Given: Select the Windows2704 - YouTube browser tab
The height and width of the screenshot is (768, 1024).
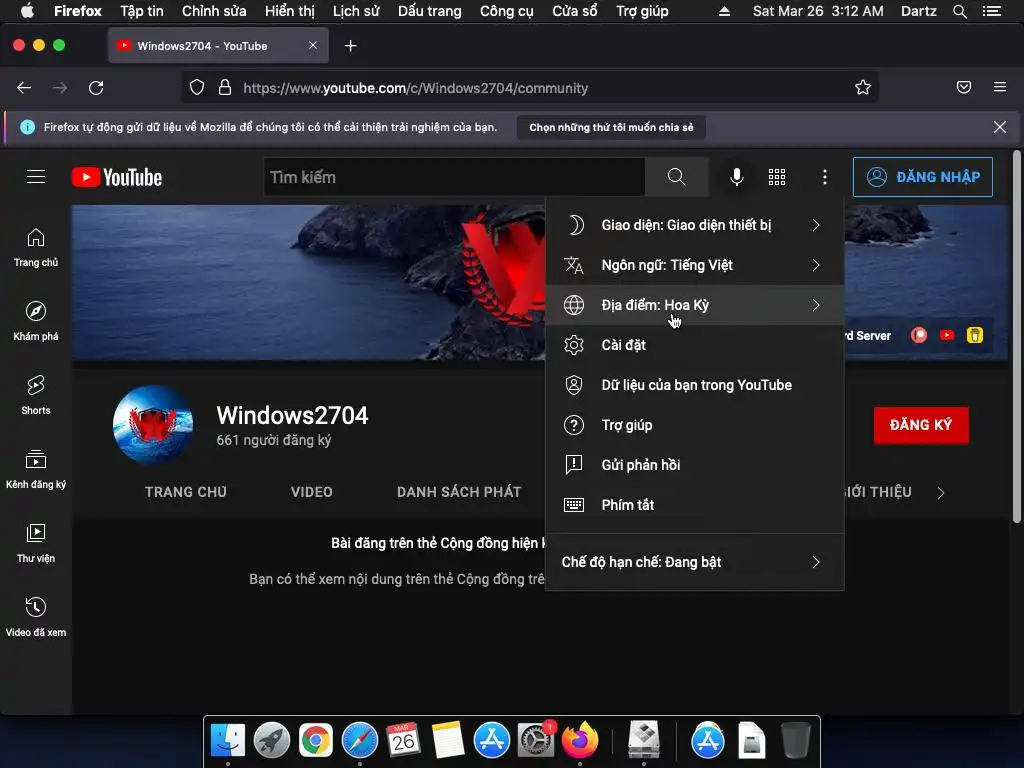Looking at the screenshot, I should [218, 46].
